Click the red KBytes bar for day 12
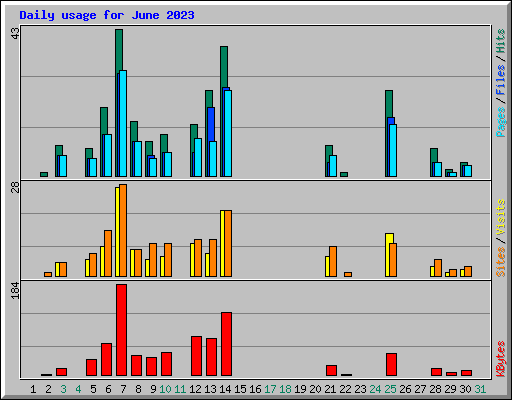 coord(196,356)
